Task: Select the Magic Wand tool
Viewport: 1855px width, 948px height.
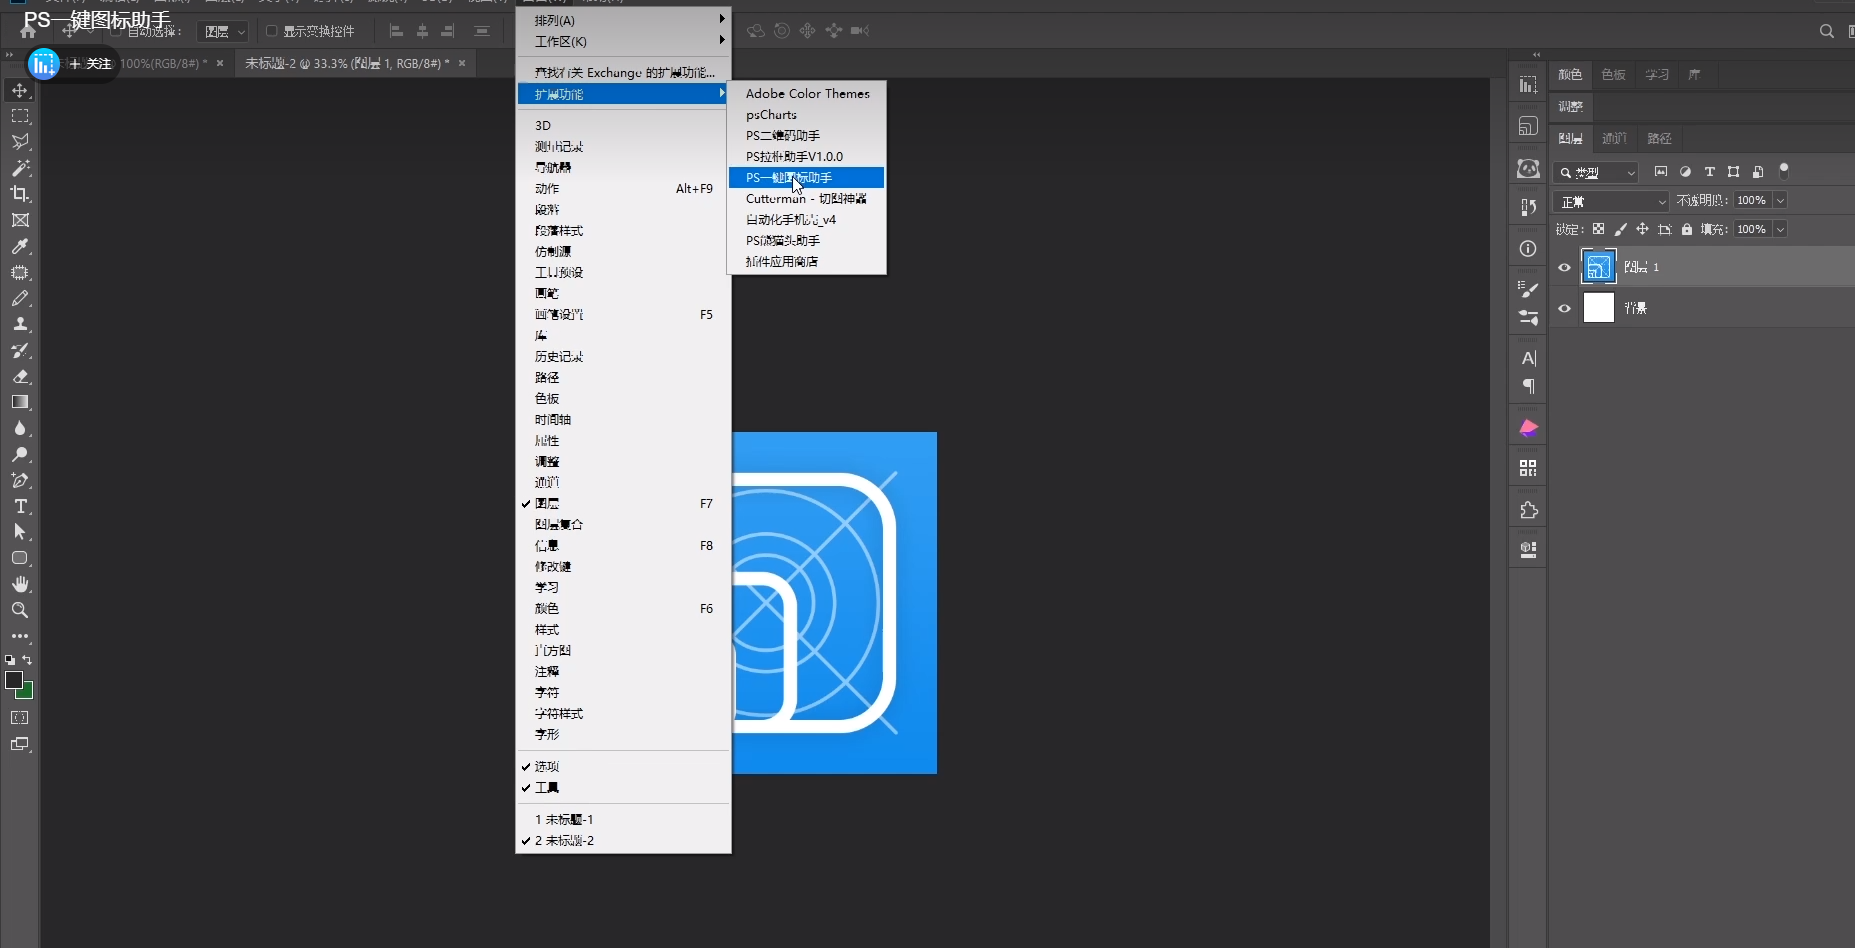Action: pyautogui.click(x=20, y=168)
